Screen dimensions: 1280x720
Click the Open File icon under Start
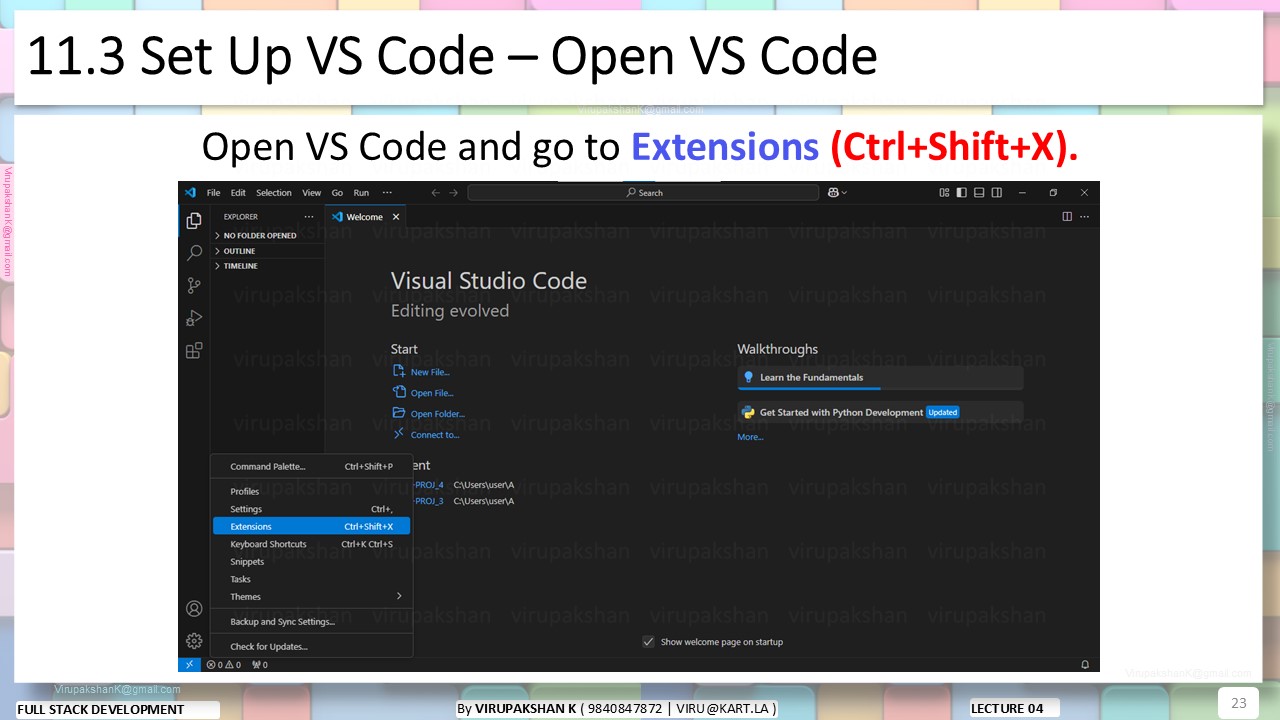click(399, 392)
